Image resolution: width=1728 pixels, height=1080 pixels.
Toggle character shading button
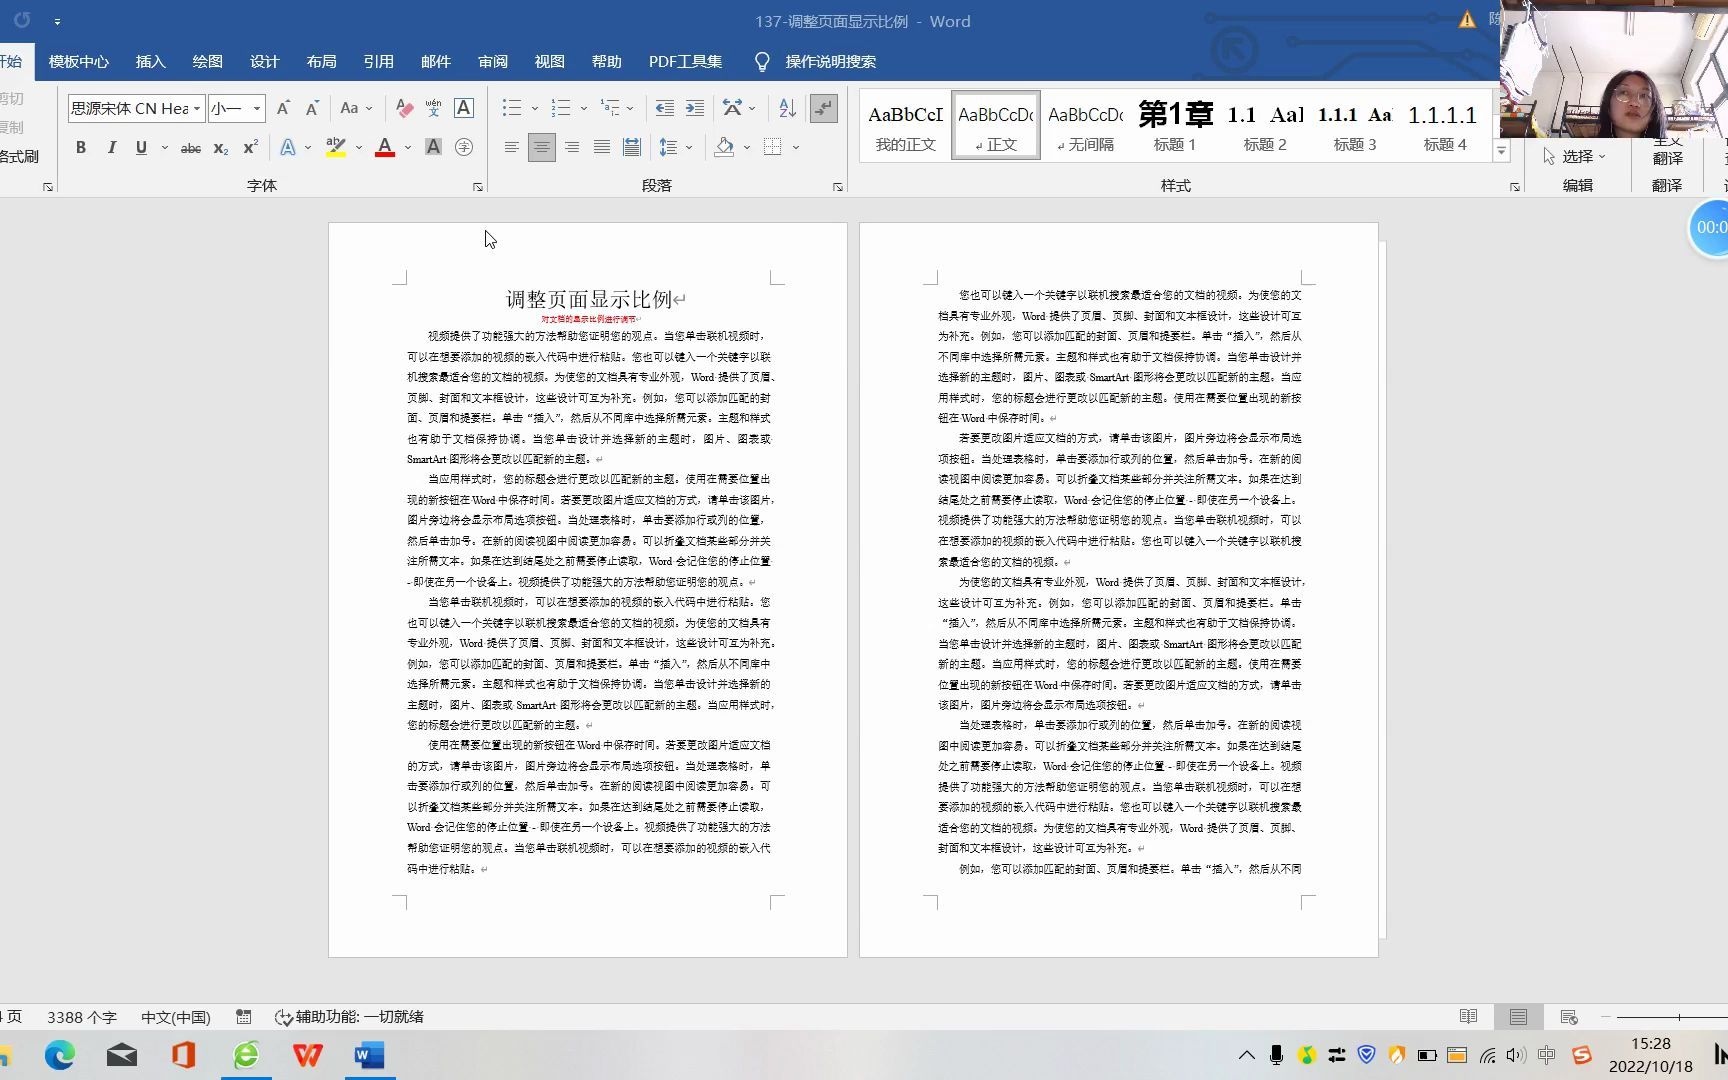coord(433,147)
